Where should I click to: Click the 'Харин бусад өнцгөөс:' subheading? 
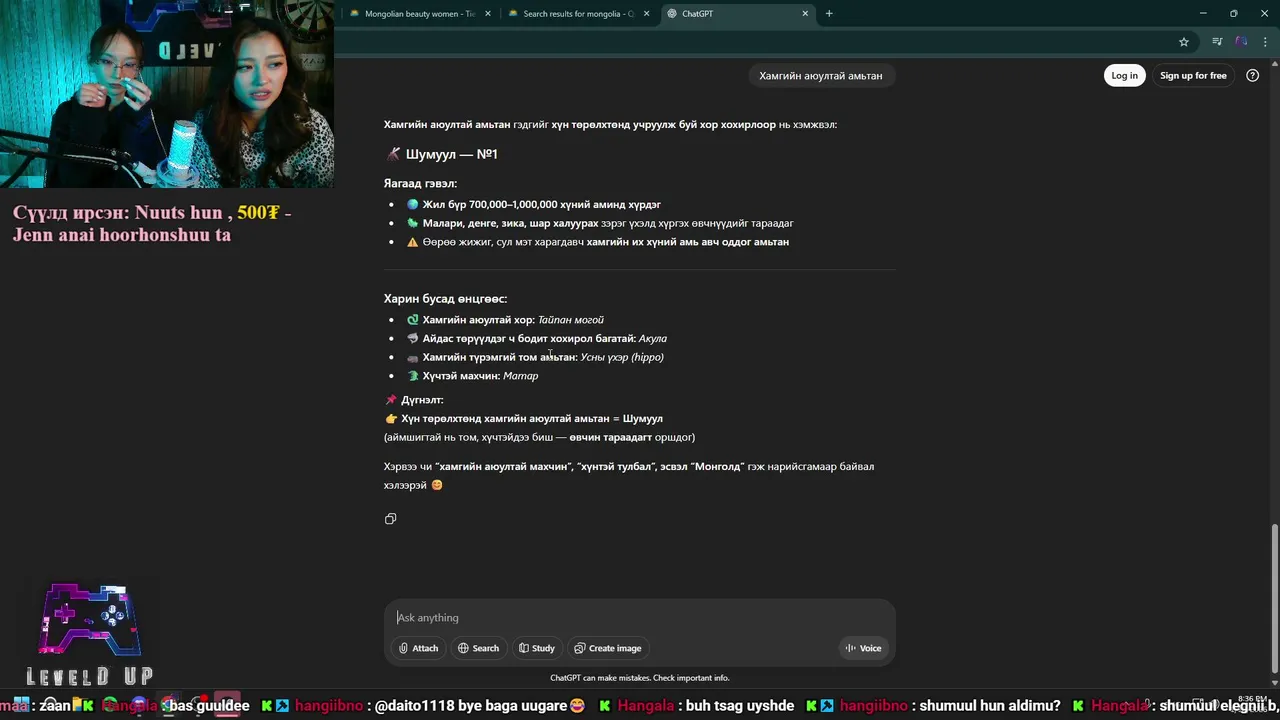(x=445, y=299)
